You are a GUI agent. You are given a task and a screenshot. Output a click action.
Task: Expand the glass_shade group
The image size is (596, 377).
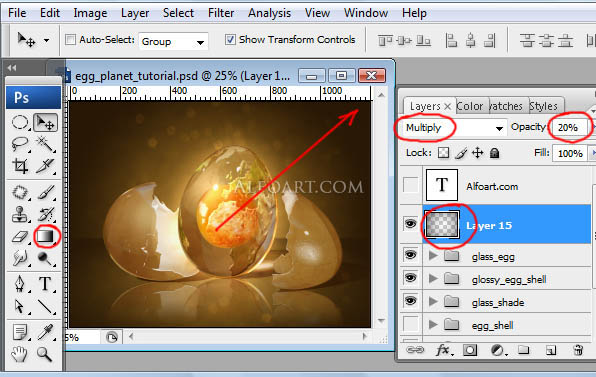(x=433, y=301)
